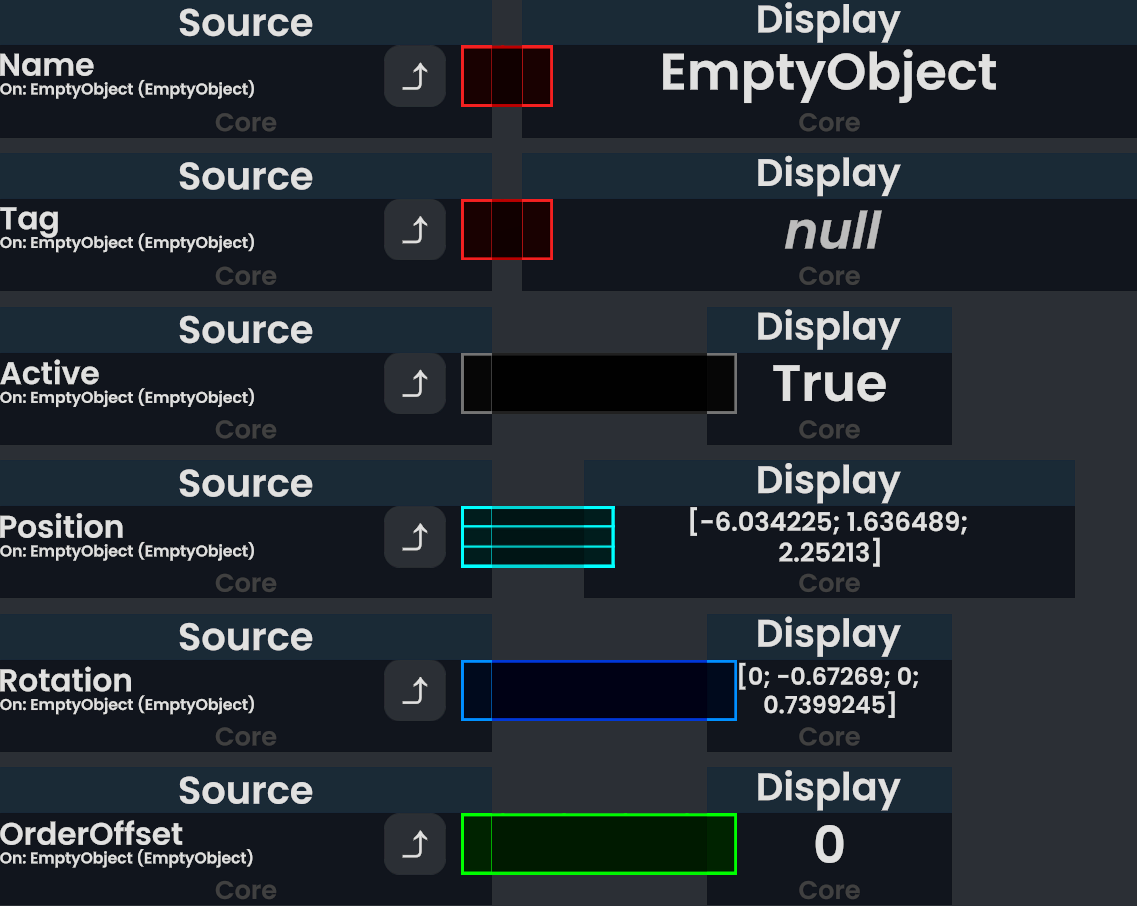Click the arrow icon on the OrderOffset source node
The width and height of the screenshot is (1137, 906).
[x=414, y=844]
